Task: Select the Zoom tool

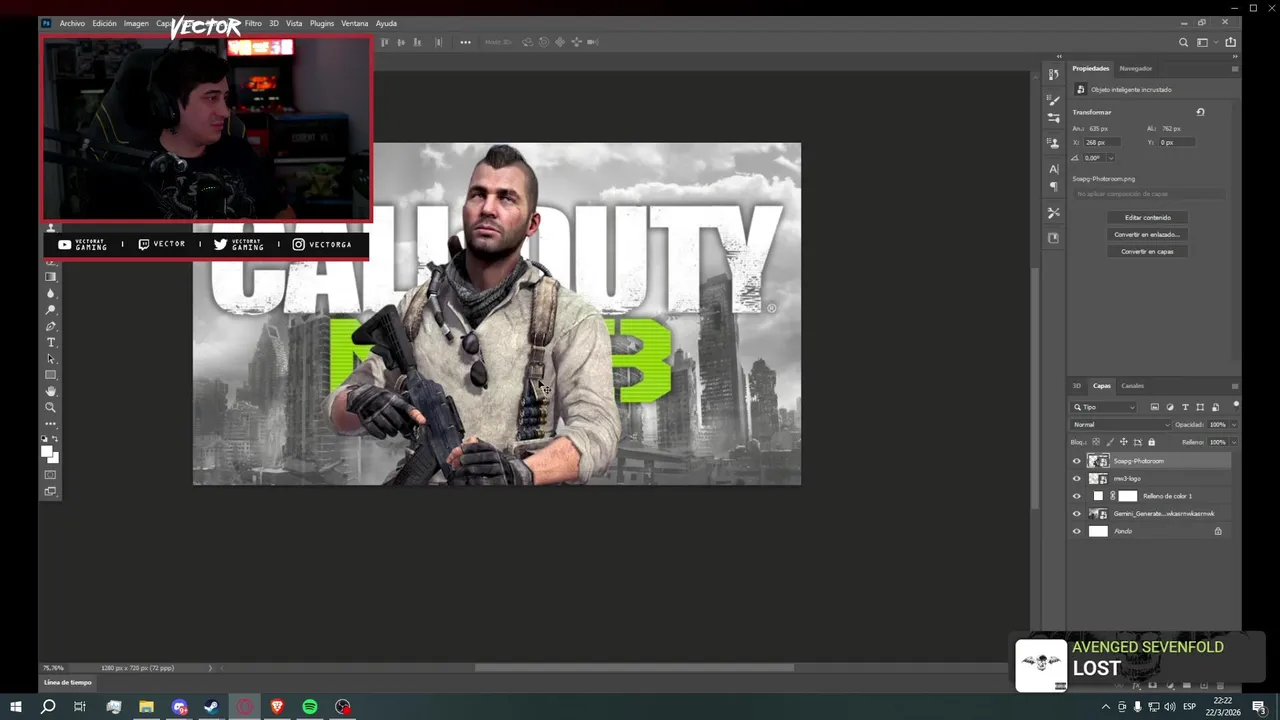Action: click(x=51, y=407)
